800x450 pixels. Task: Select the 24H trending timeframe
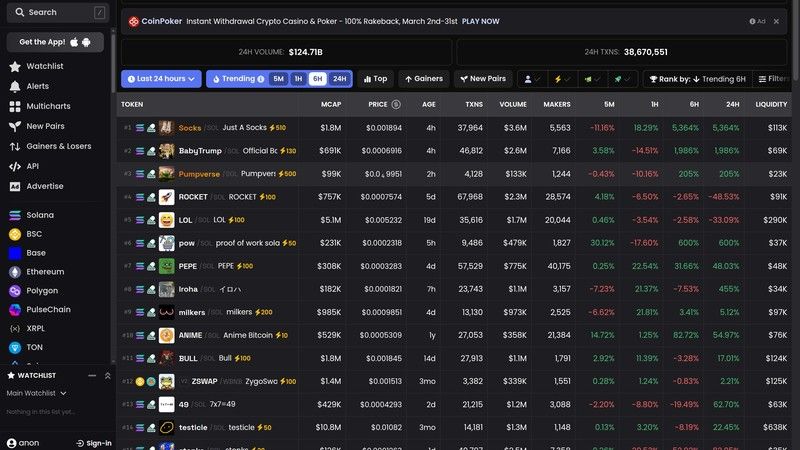[339, 79]
